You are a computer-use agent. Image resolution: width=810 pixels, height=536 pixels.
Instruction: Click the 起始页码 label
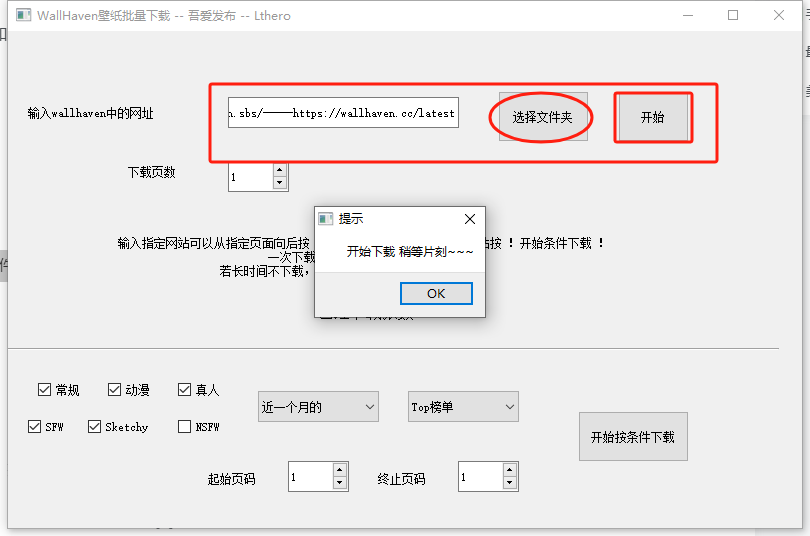[231, 479]
